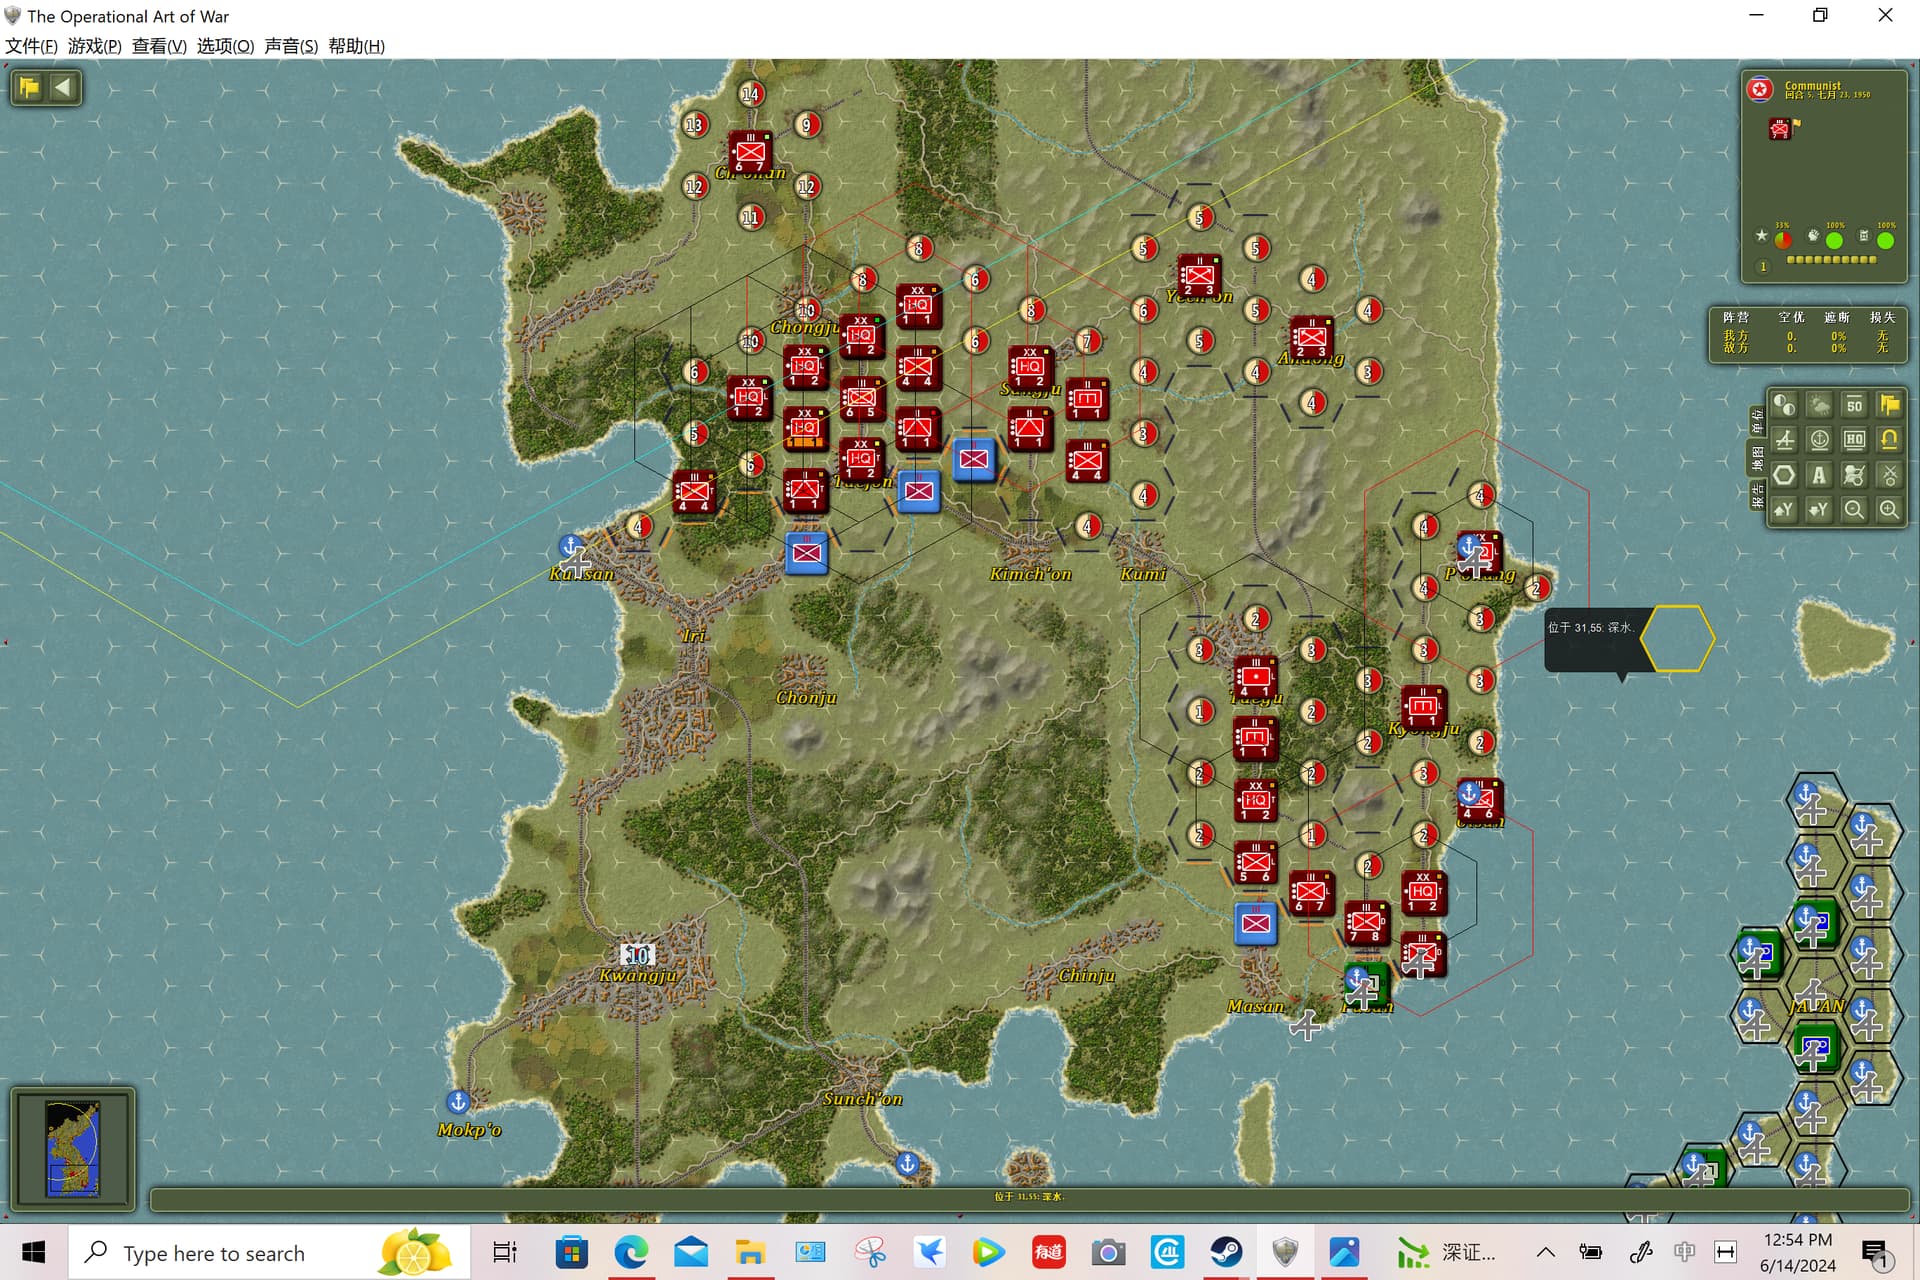Click the supply crate icon
This screenshot has height=1280, width=1920.
click(1863, 236)
